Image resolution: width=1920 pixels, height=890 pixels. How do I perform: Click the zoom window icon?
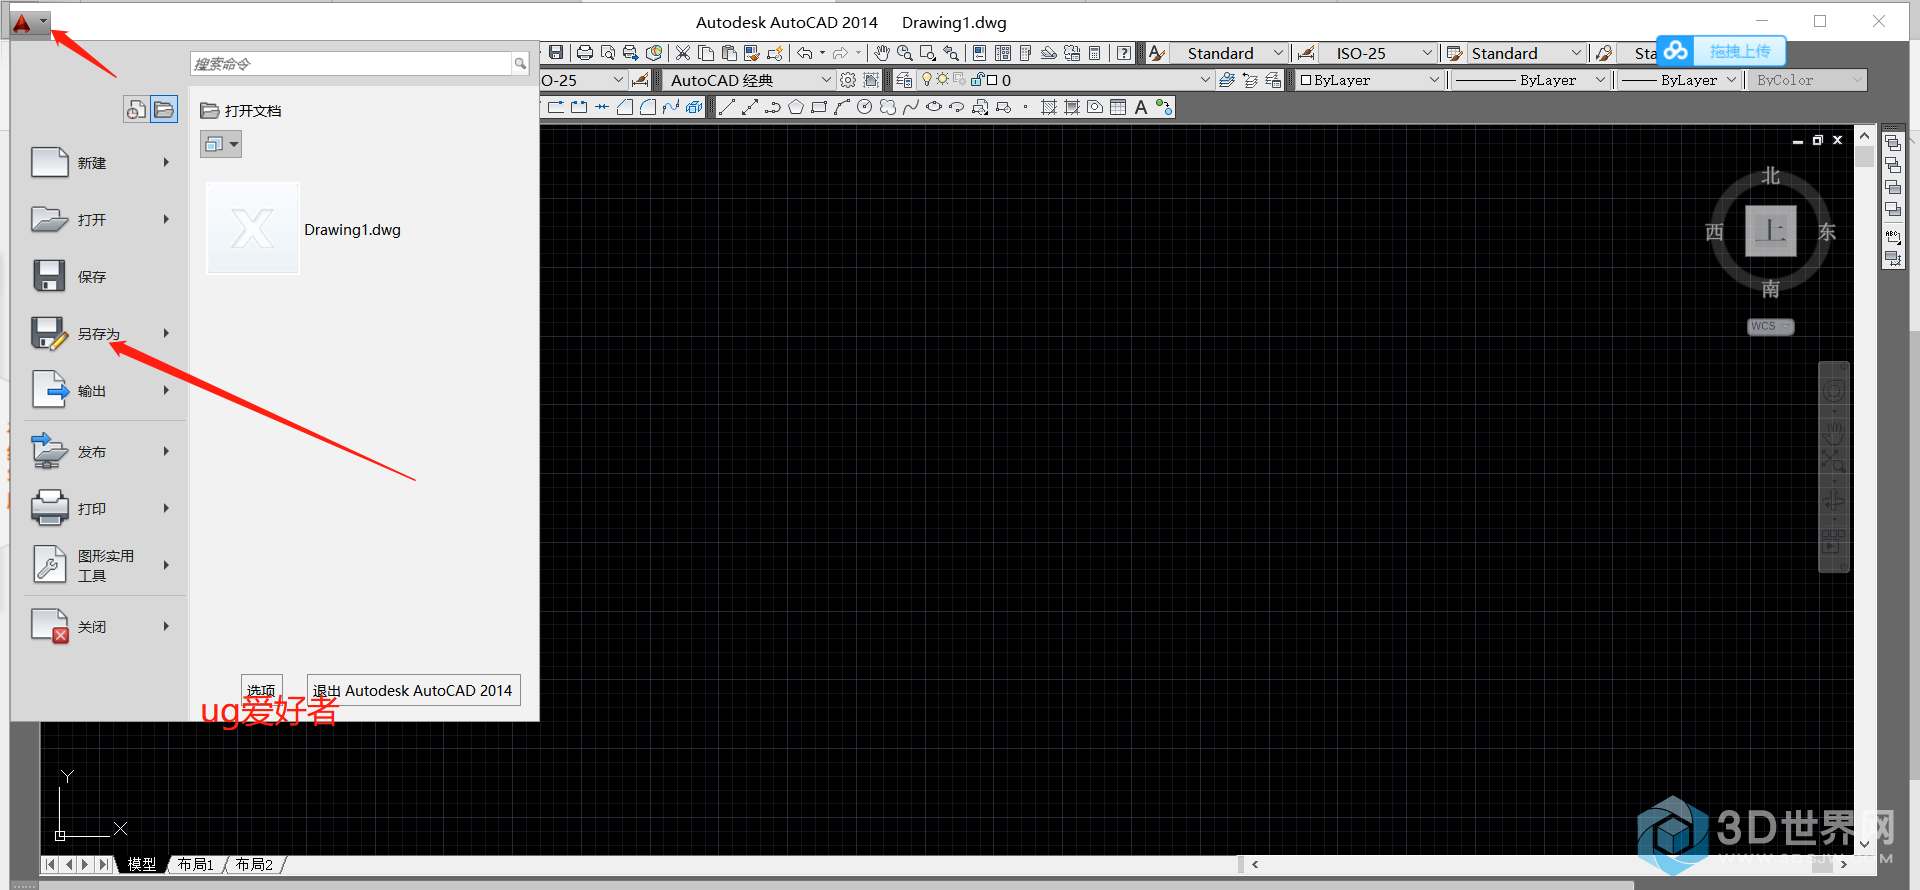(928, 53)
